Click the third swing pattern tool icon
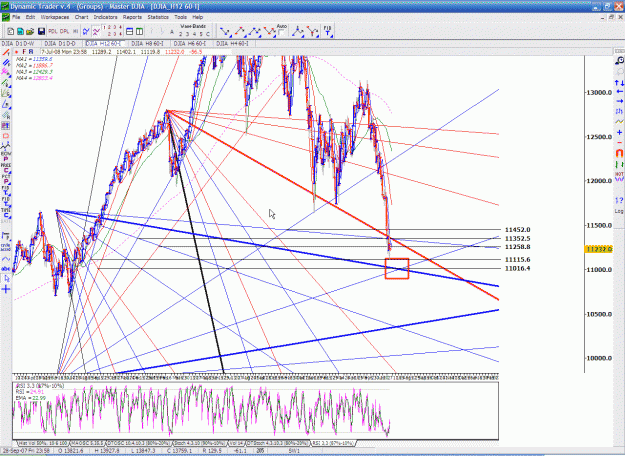The height and width of the screenshot is (456, 625). pos(255,31)
